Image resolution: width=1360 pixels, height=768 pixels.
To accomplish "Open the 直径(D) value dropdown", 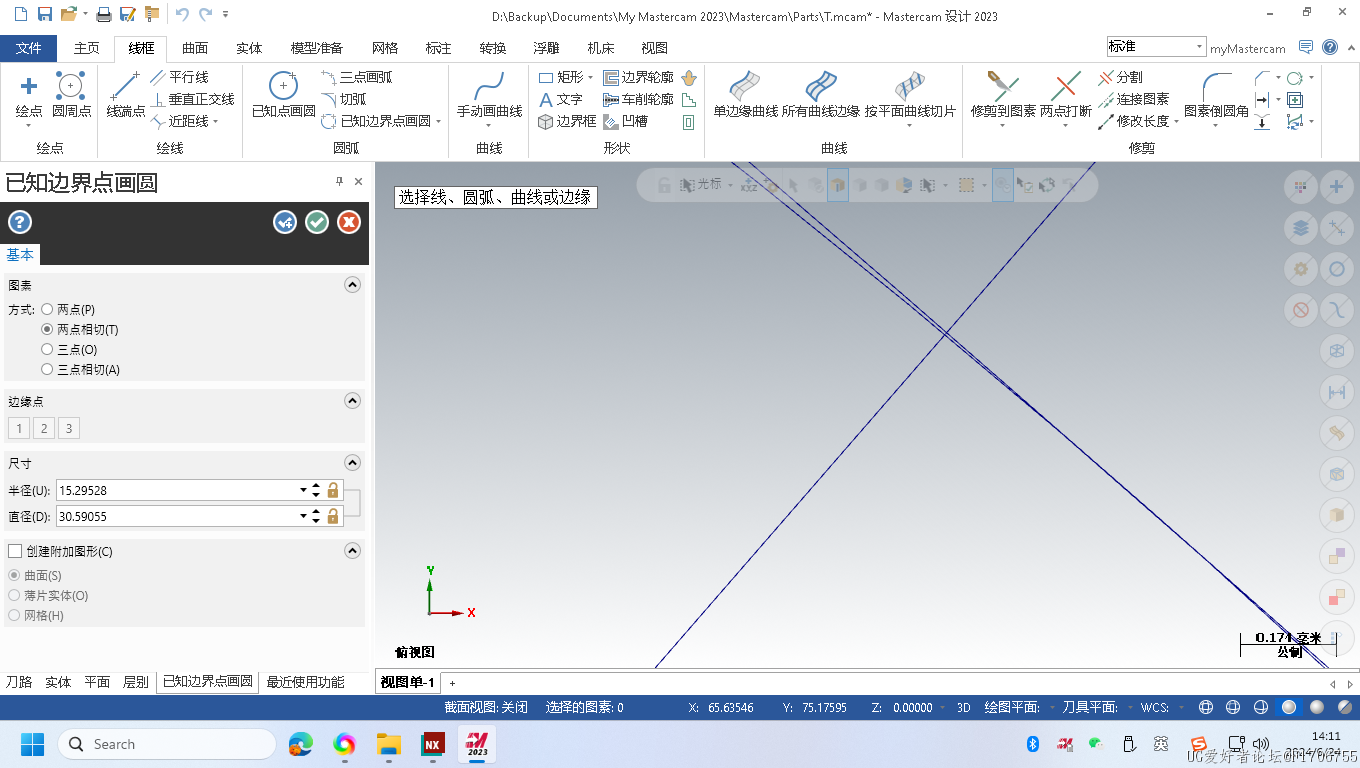I will (303, 516).
